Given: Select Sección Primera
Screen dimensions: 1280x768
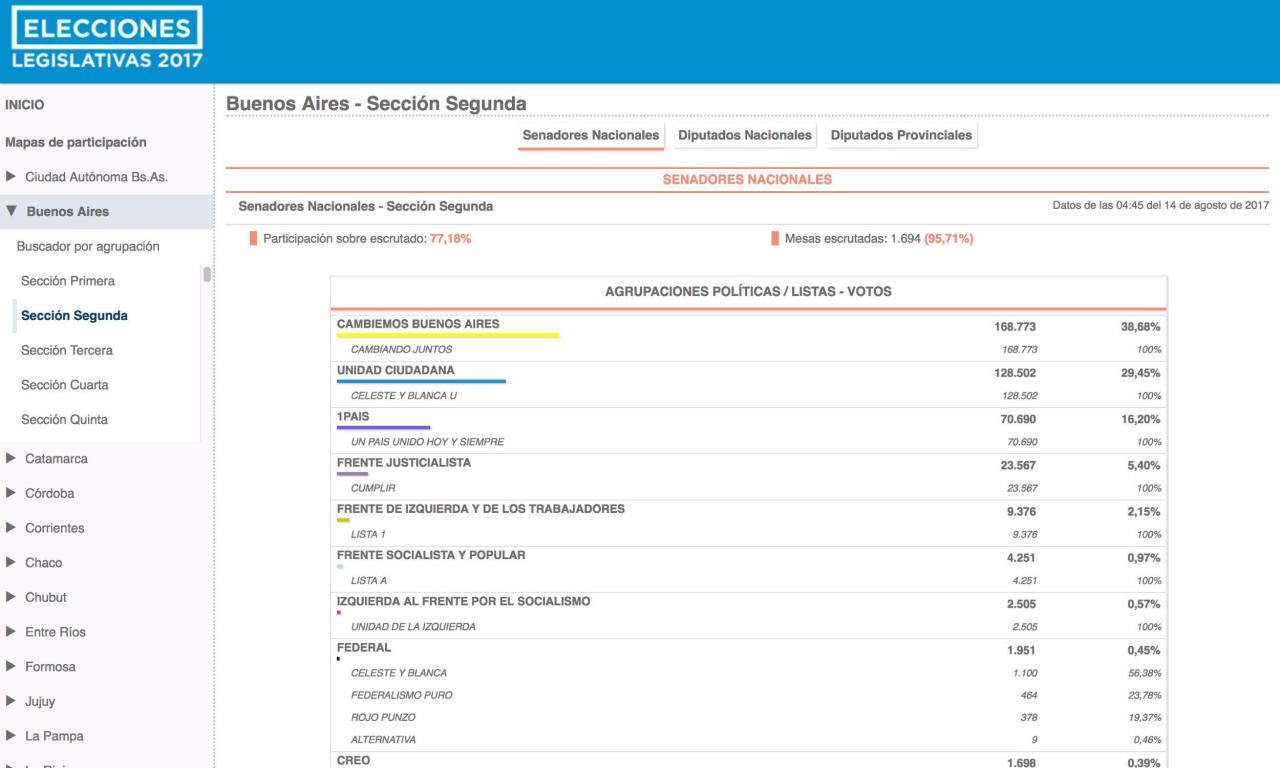Looking at the screenshot, I should pyautogui.click(x=68, y=281).
